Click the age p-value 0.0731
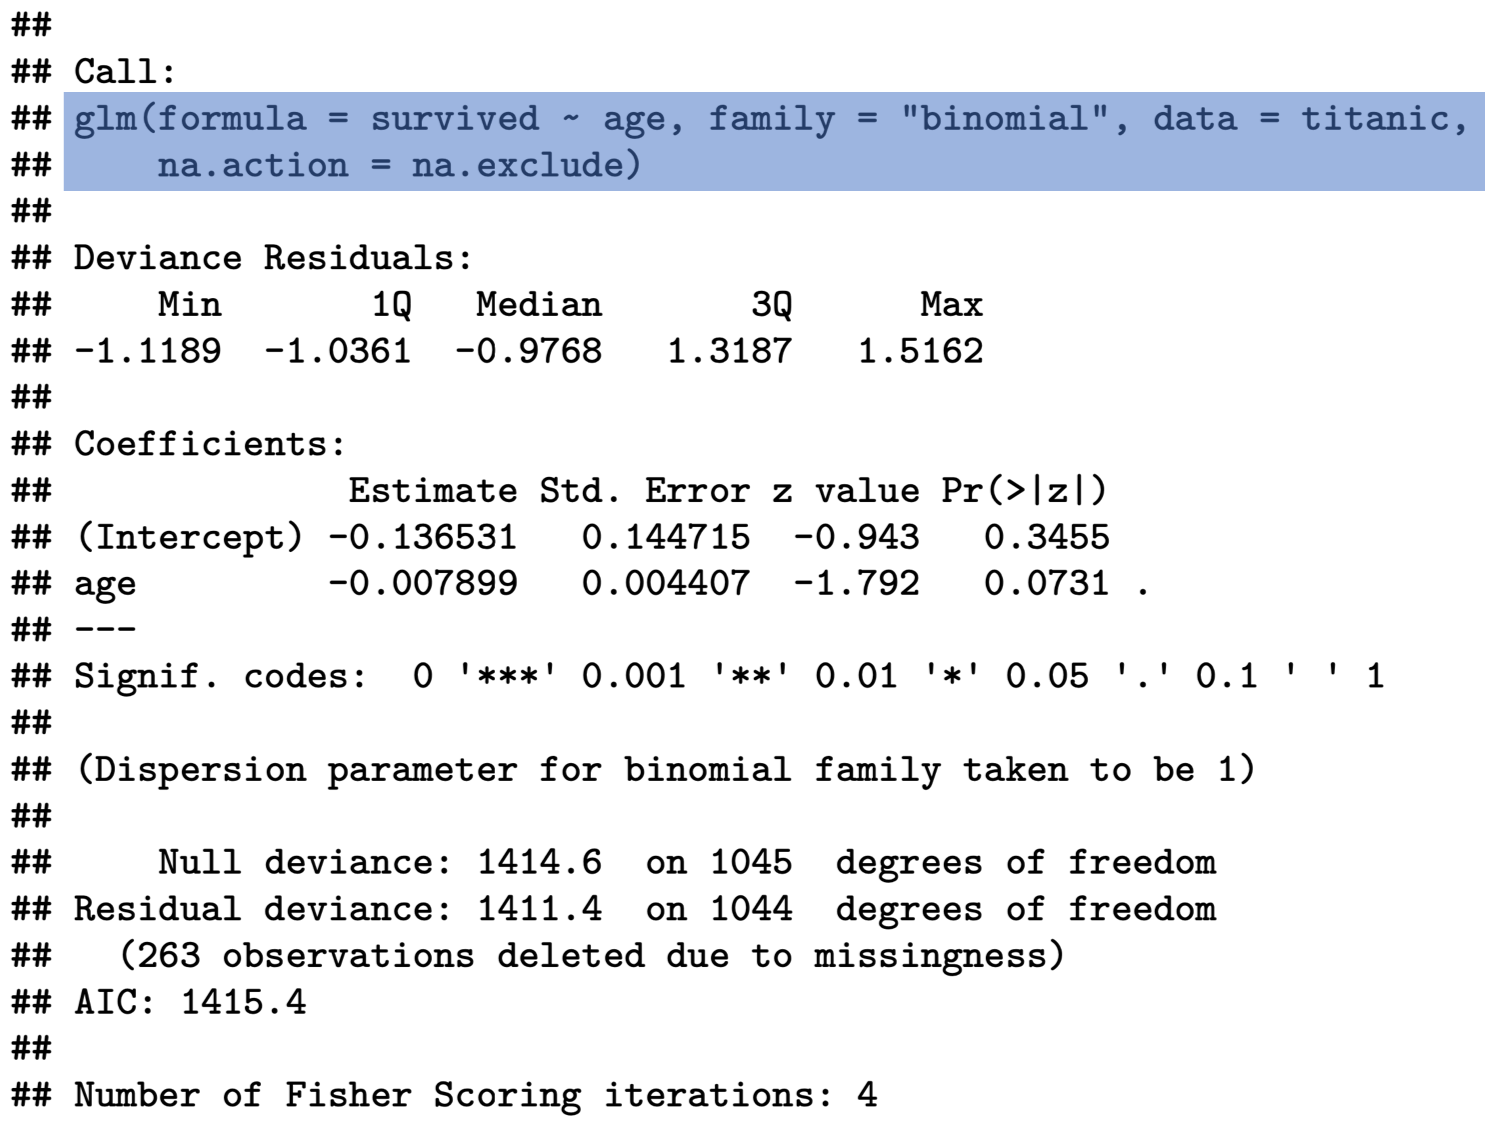Image resolution: width=1485 pixels, height=1125 pixels. point(1046,583)
